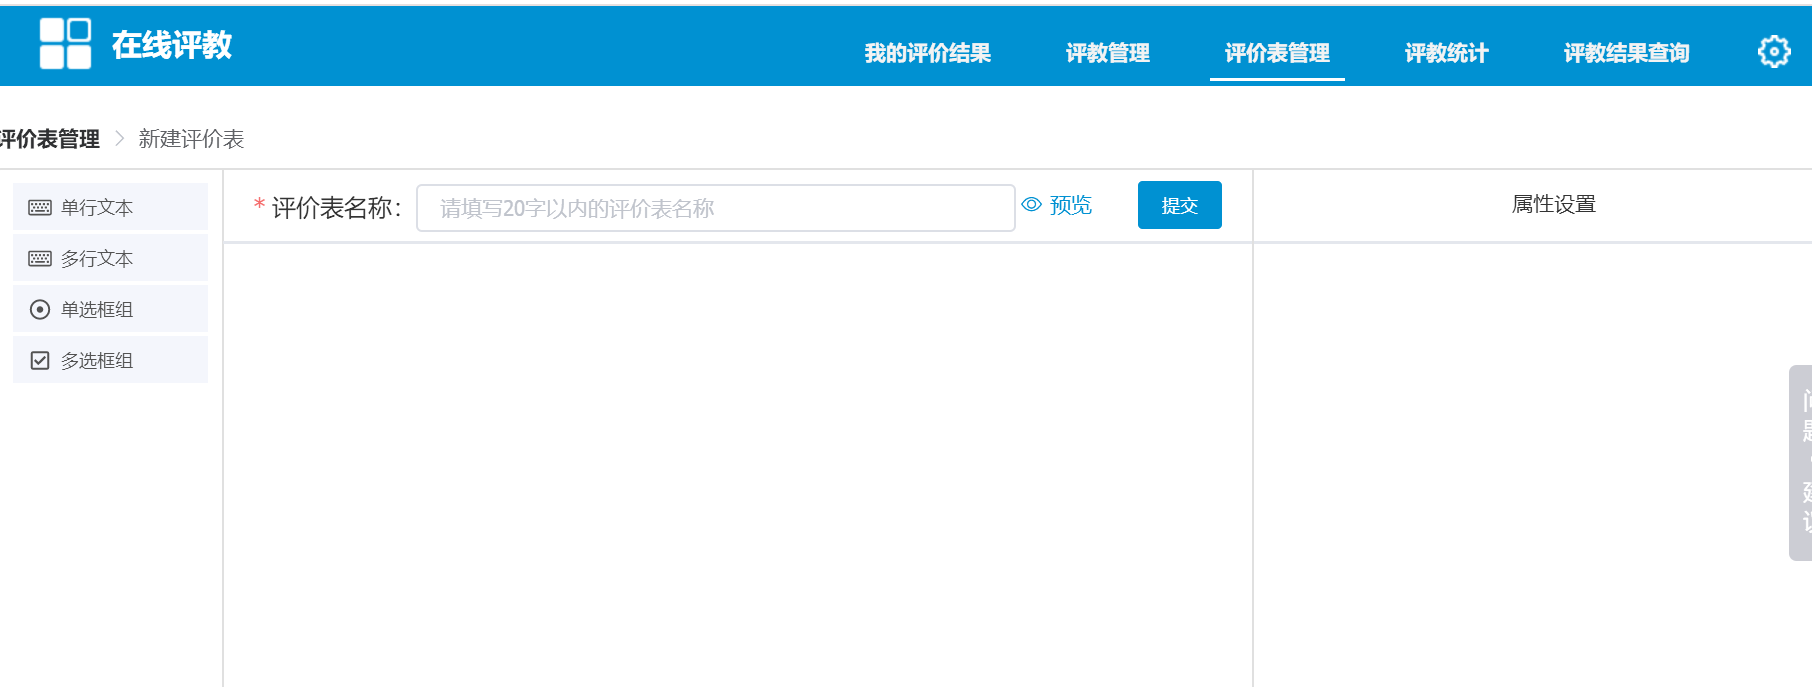This screenshot has height=687, width=1812.
Task: Click the 在线评教 title text
Action: (x=172, y=45)
